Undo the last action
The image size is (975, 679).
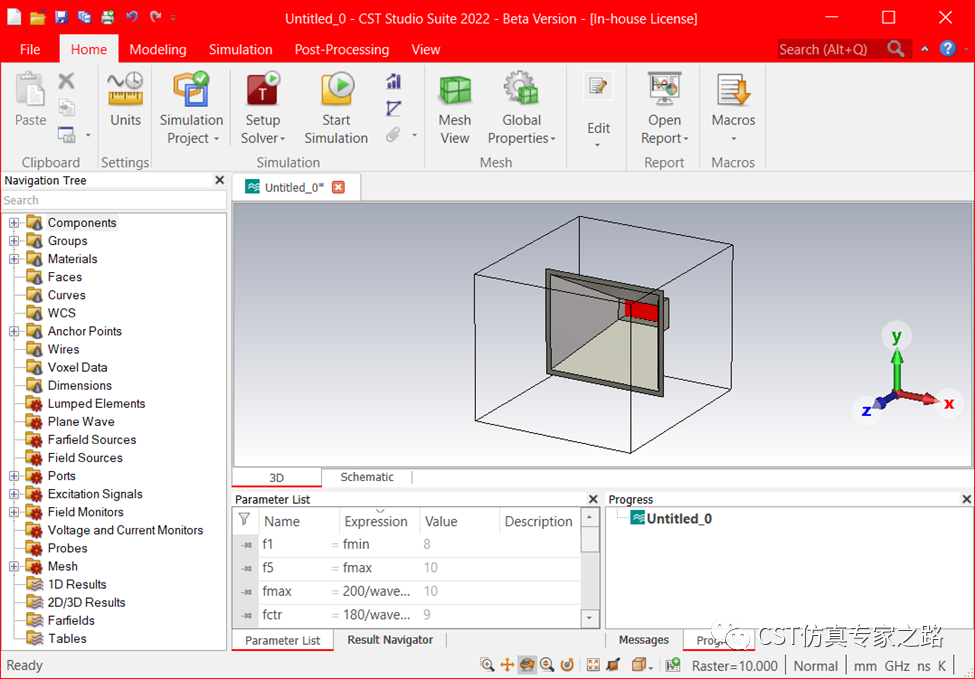point(132,17)
